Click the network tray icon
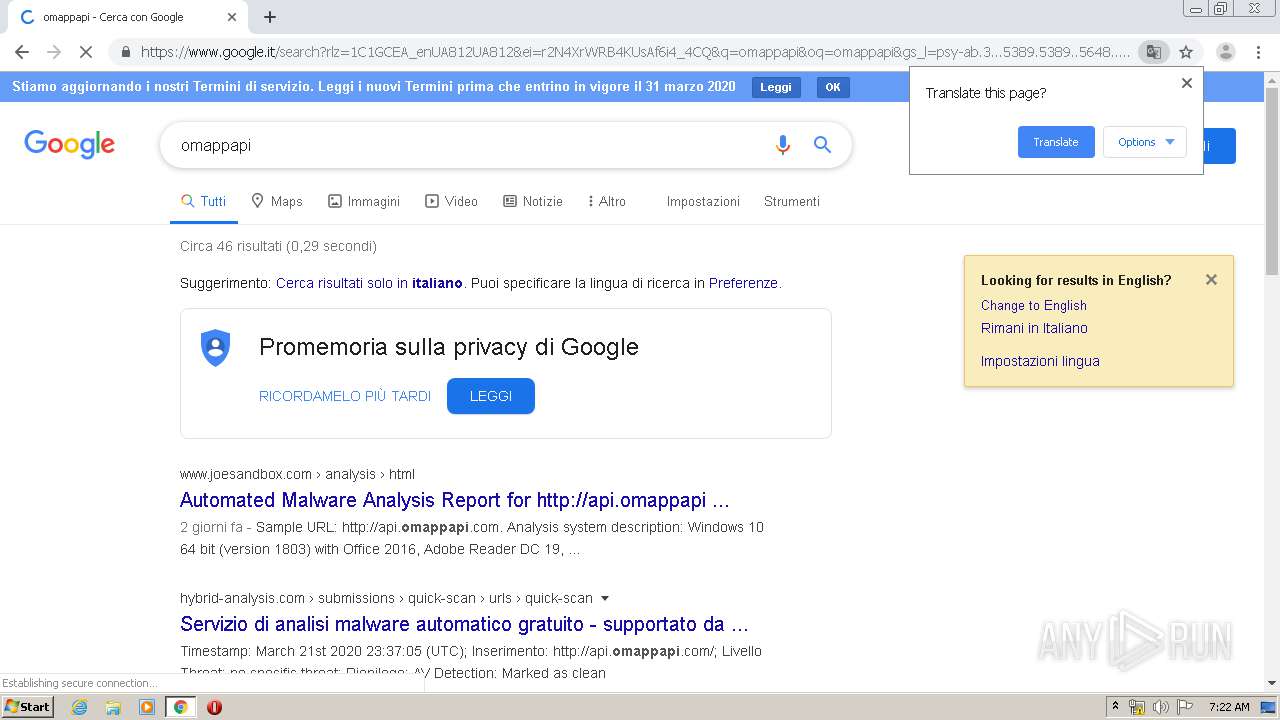Image resolution: width=1280 pixels, height=720 pixels. coord(1137,707)
